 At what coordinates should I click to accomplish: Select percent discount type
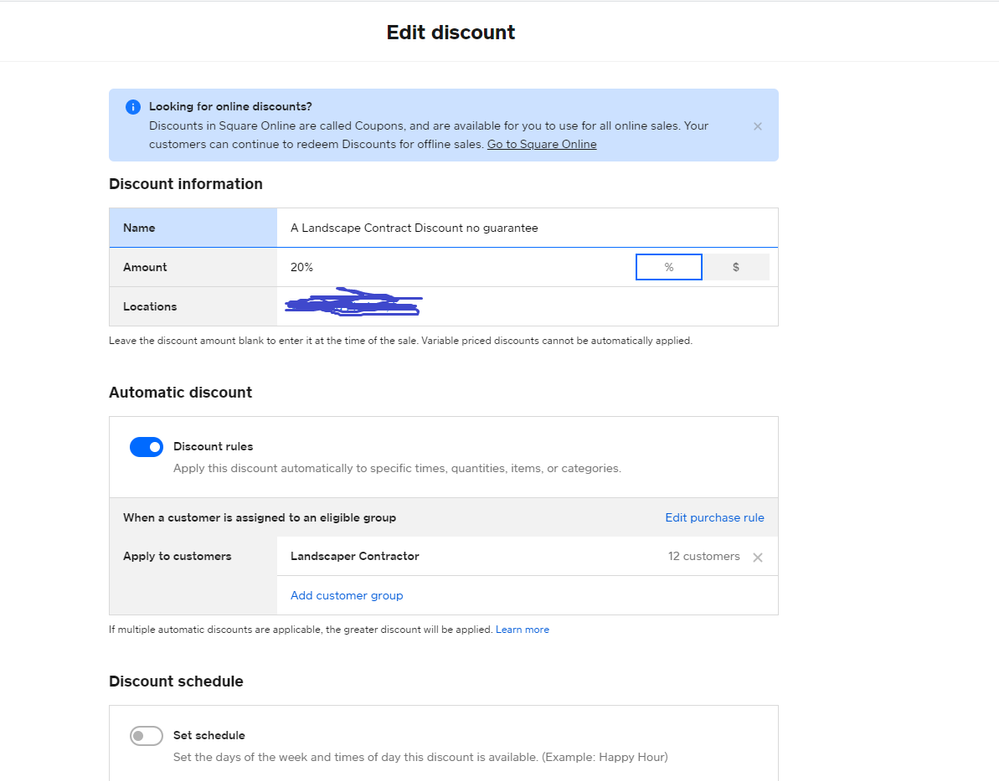pos(668,267)
